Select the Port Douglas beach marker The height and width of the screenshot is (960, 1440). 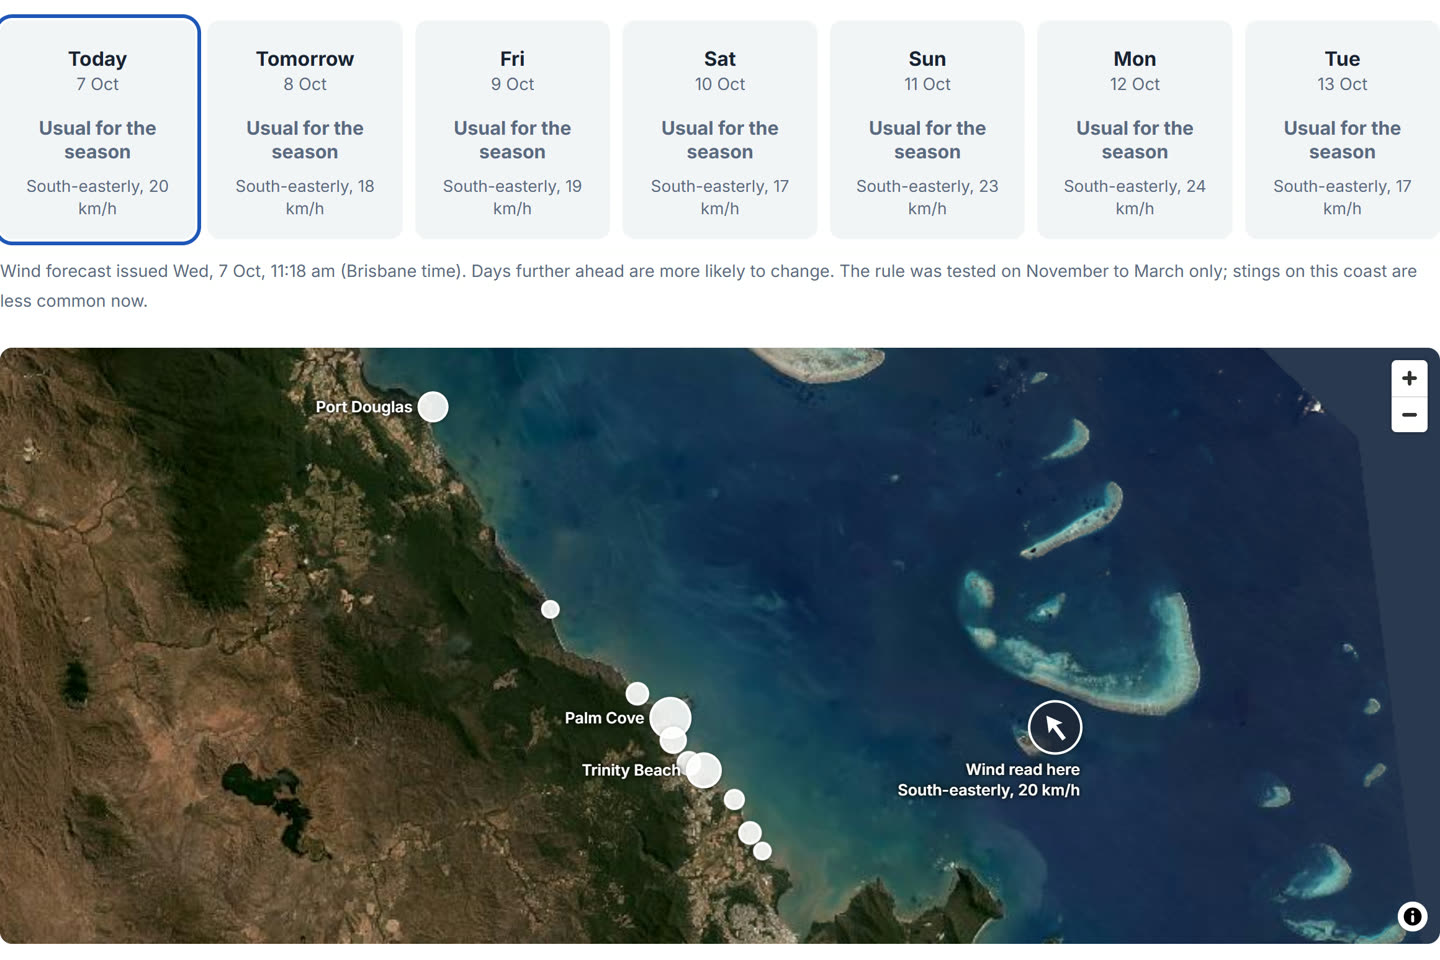(433, 407)
